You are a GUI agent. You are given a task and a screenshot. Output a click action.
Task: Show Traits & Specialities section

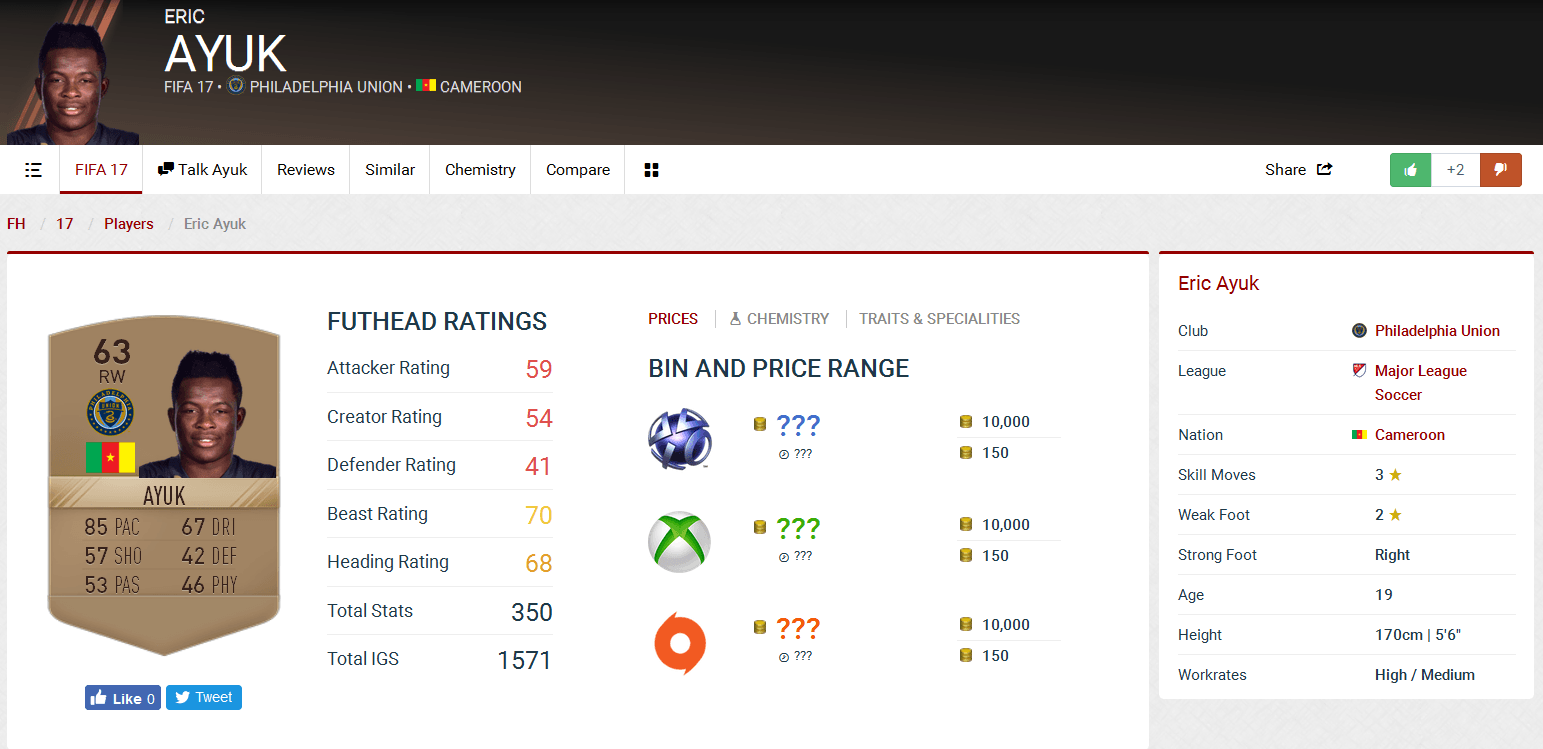point(939,319)
